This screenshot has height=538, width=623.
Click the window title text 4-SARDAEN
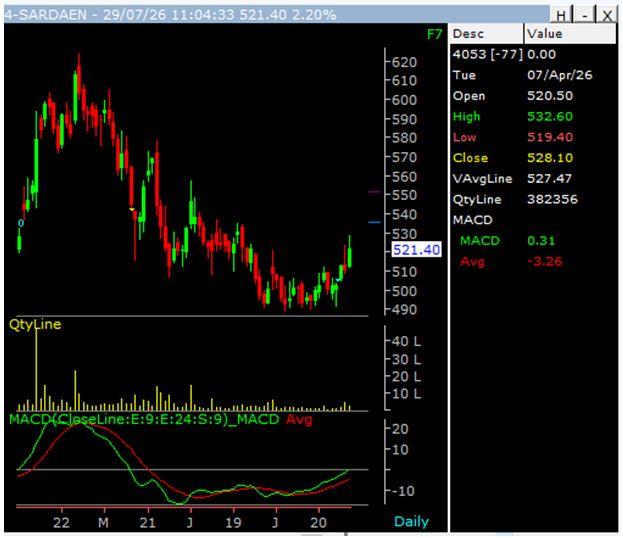click(x=45, y=15)
